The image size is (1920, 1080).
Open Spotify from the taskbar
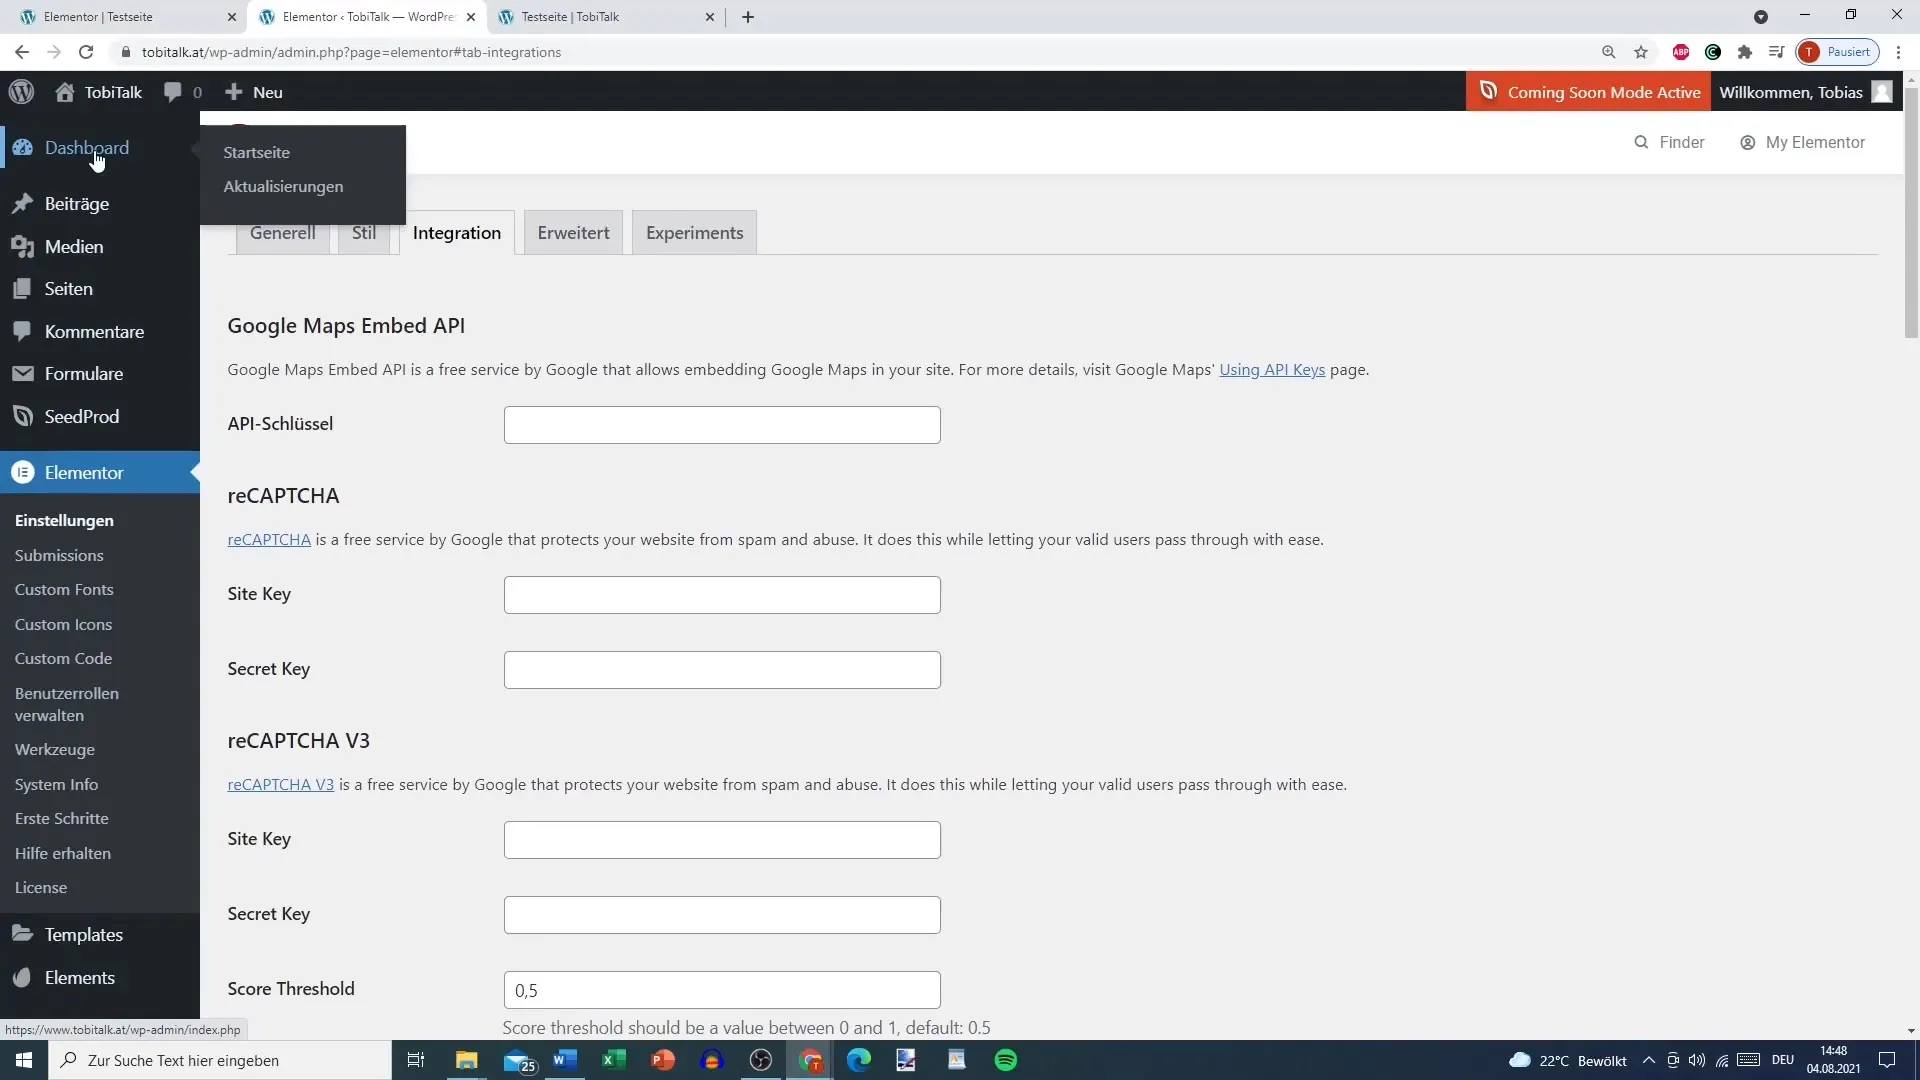click(x=1006, y=1060)
